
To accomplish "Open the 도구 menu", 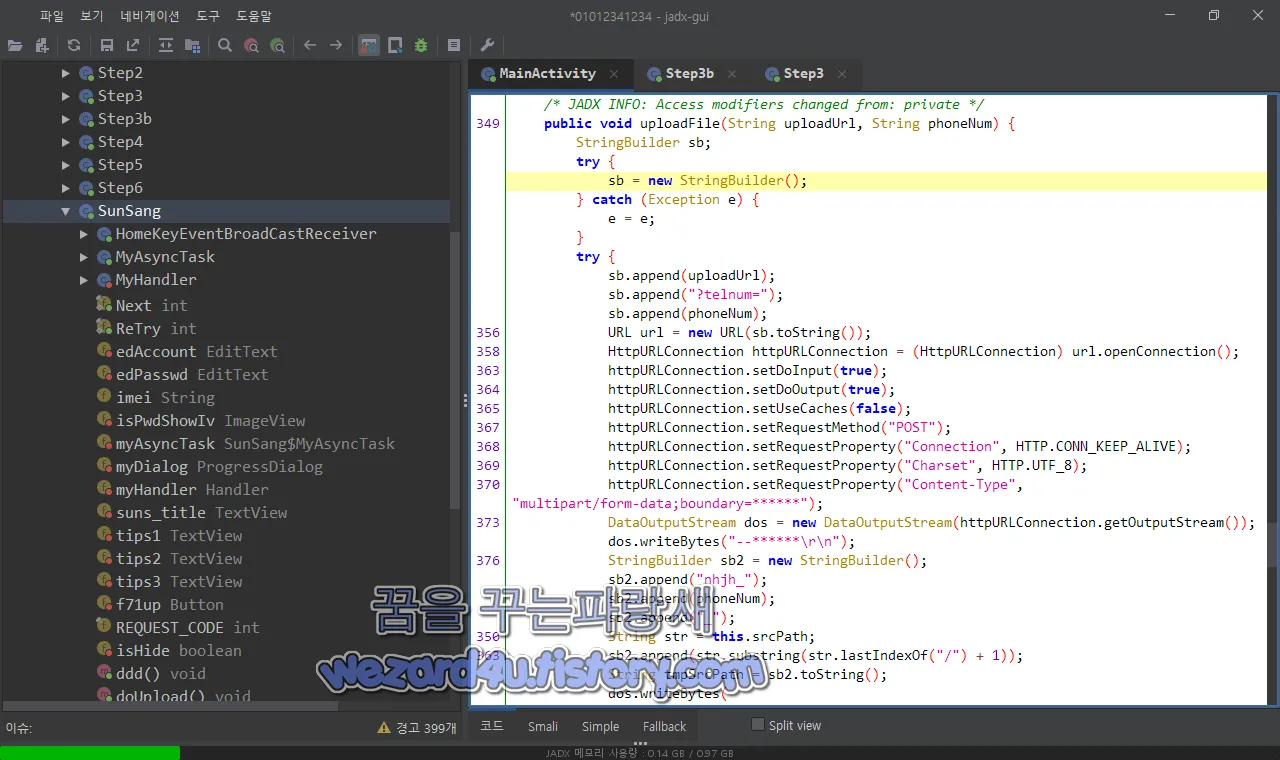I will pos(208,16).
